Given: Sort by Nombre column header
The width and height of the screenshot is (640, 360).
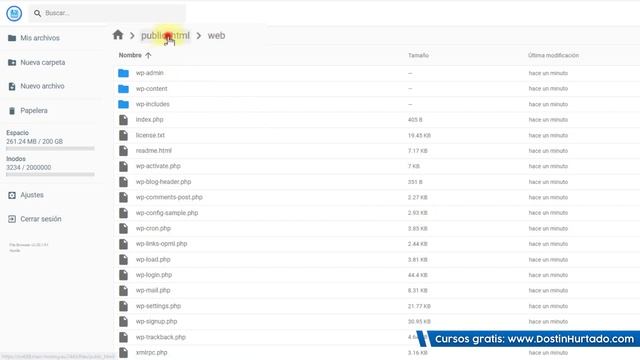Looking at the screenshot, I should point(130,55).
